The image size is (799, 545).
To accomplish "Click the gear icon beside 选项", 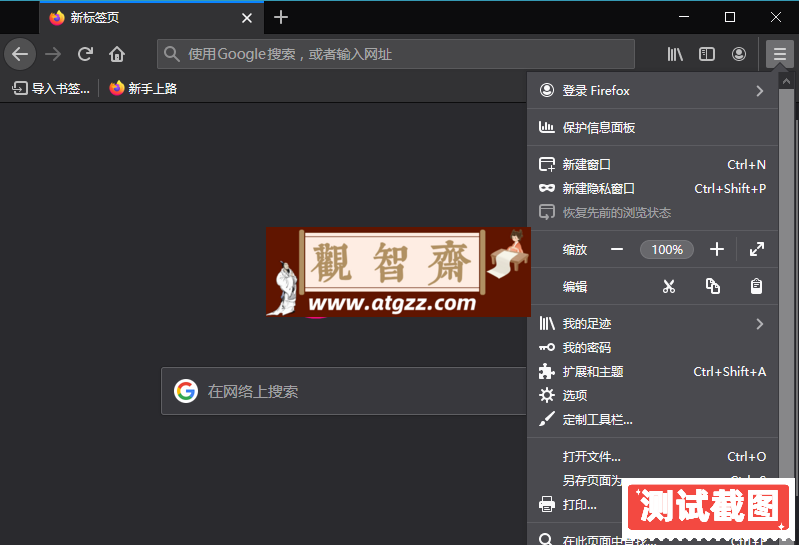I will tap(547, 395).
